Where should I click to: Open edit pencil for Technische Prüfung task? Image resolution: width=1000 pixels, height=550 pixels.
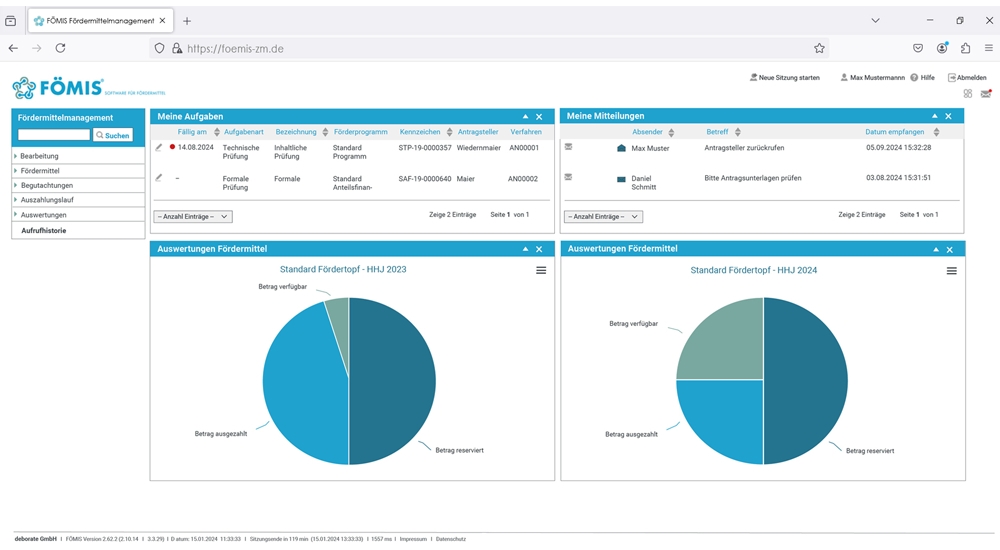[159, 147]
